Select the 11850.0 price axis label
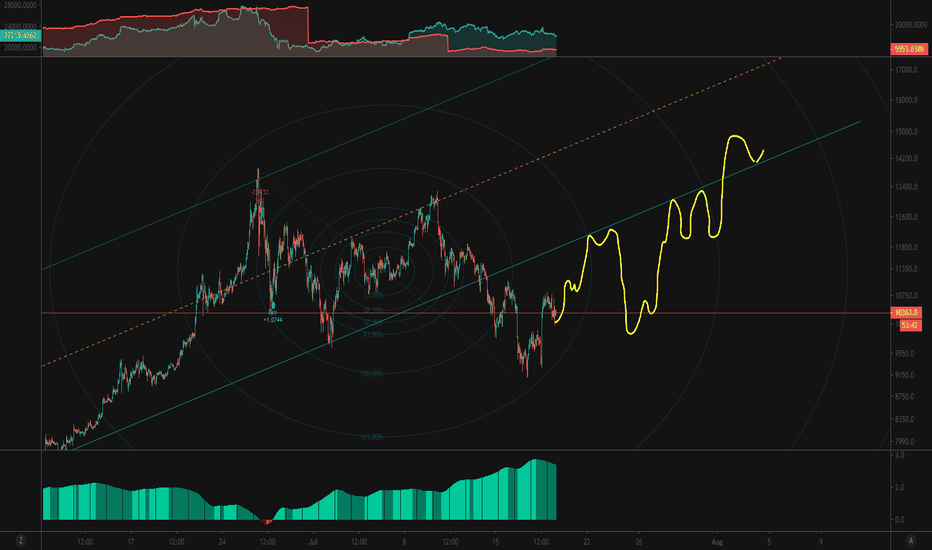This screenshot has height=550, width=932. pos(906,247)
